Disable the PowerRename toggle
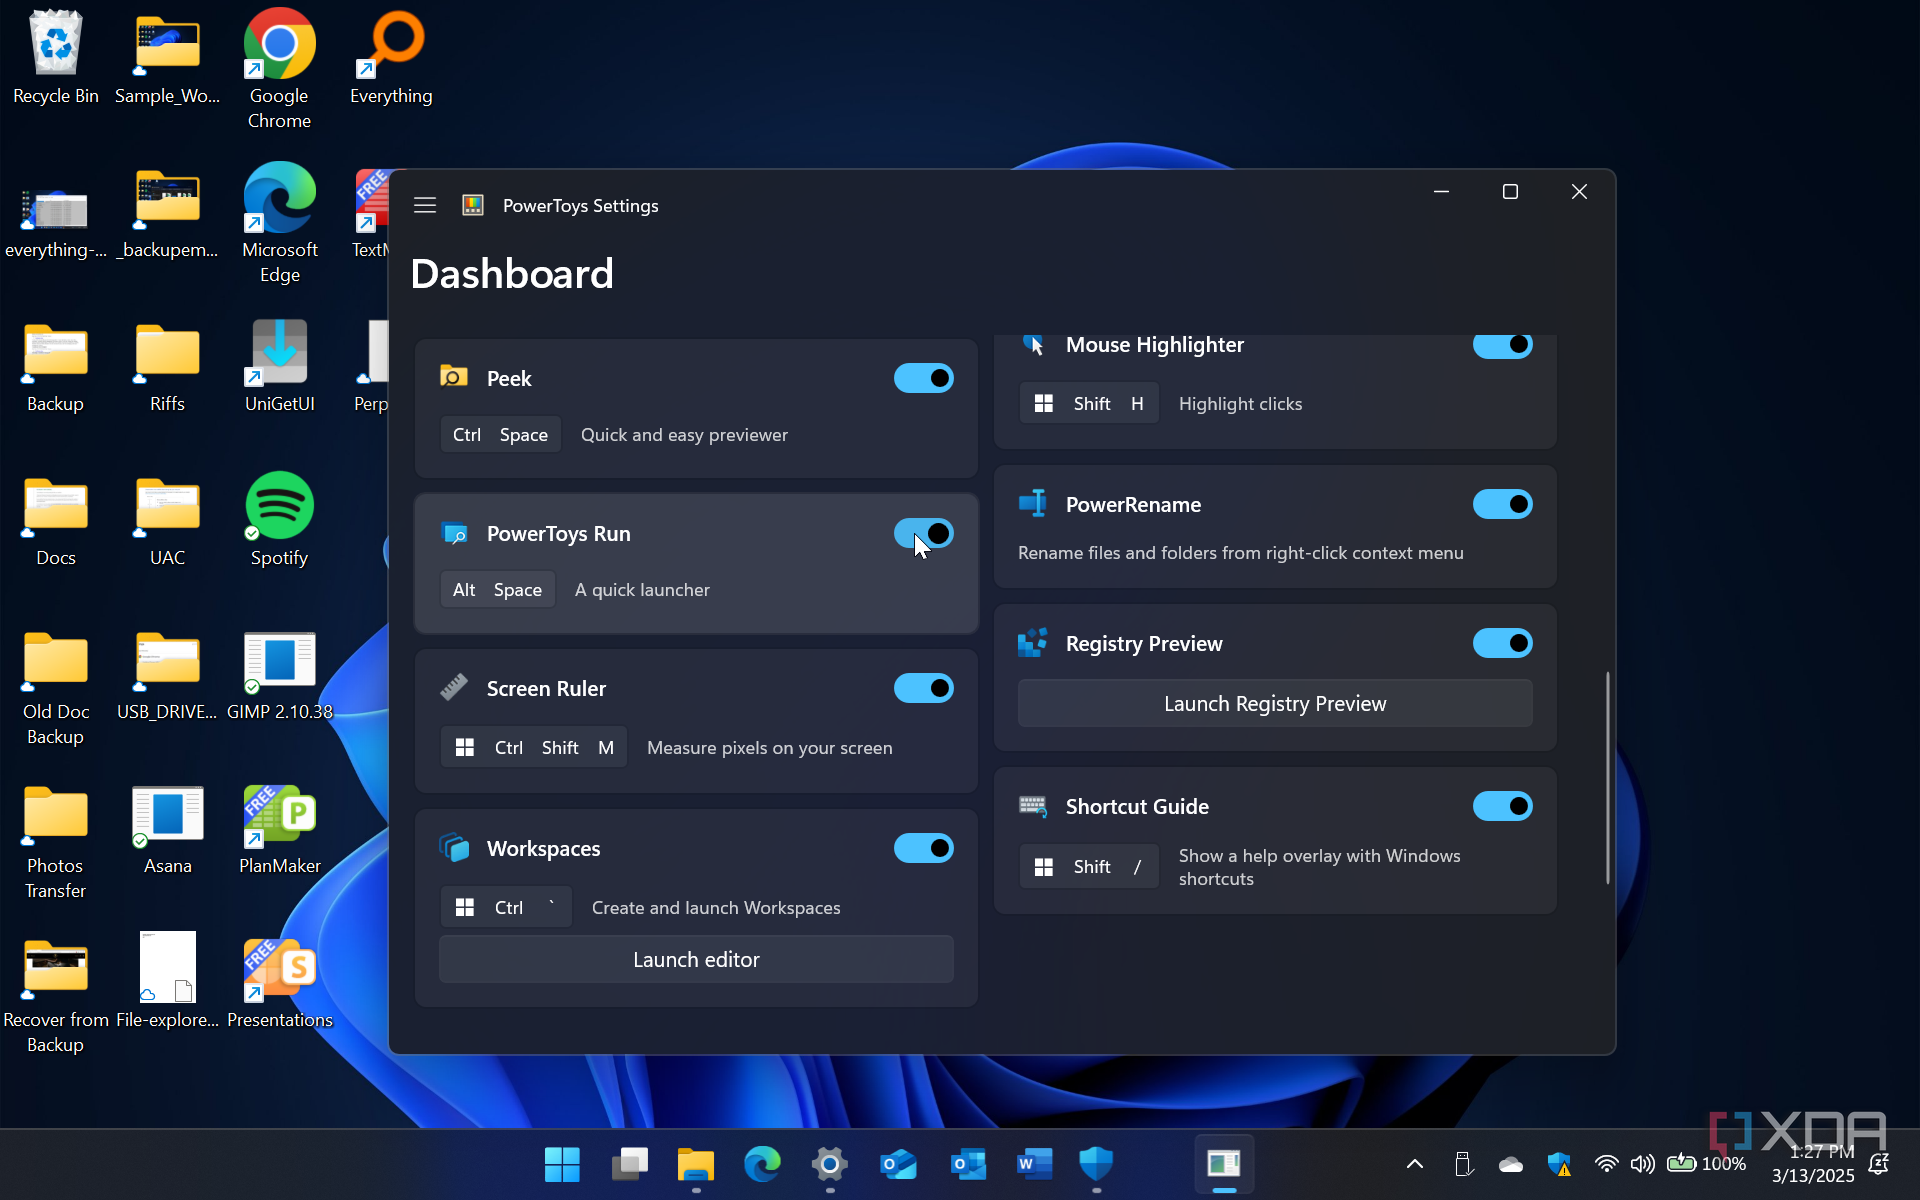1920x1200 pixels. pos(1502,504)
